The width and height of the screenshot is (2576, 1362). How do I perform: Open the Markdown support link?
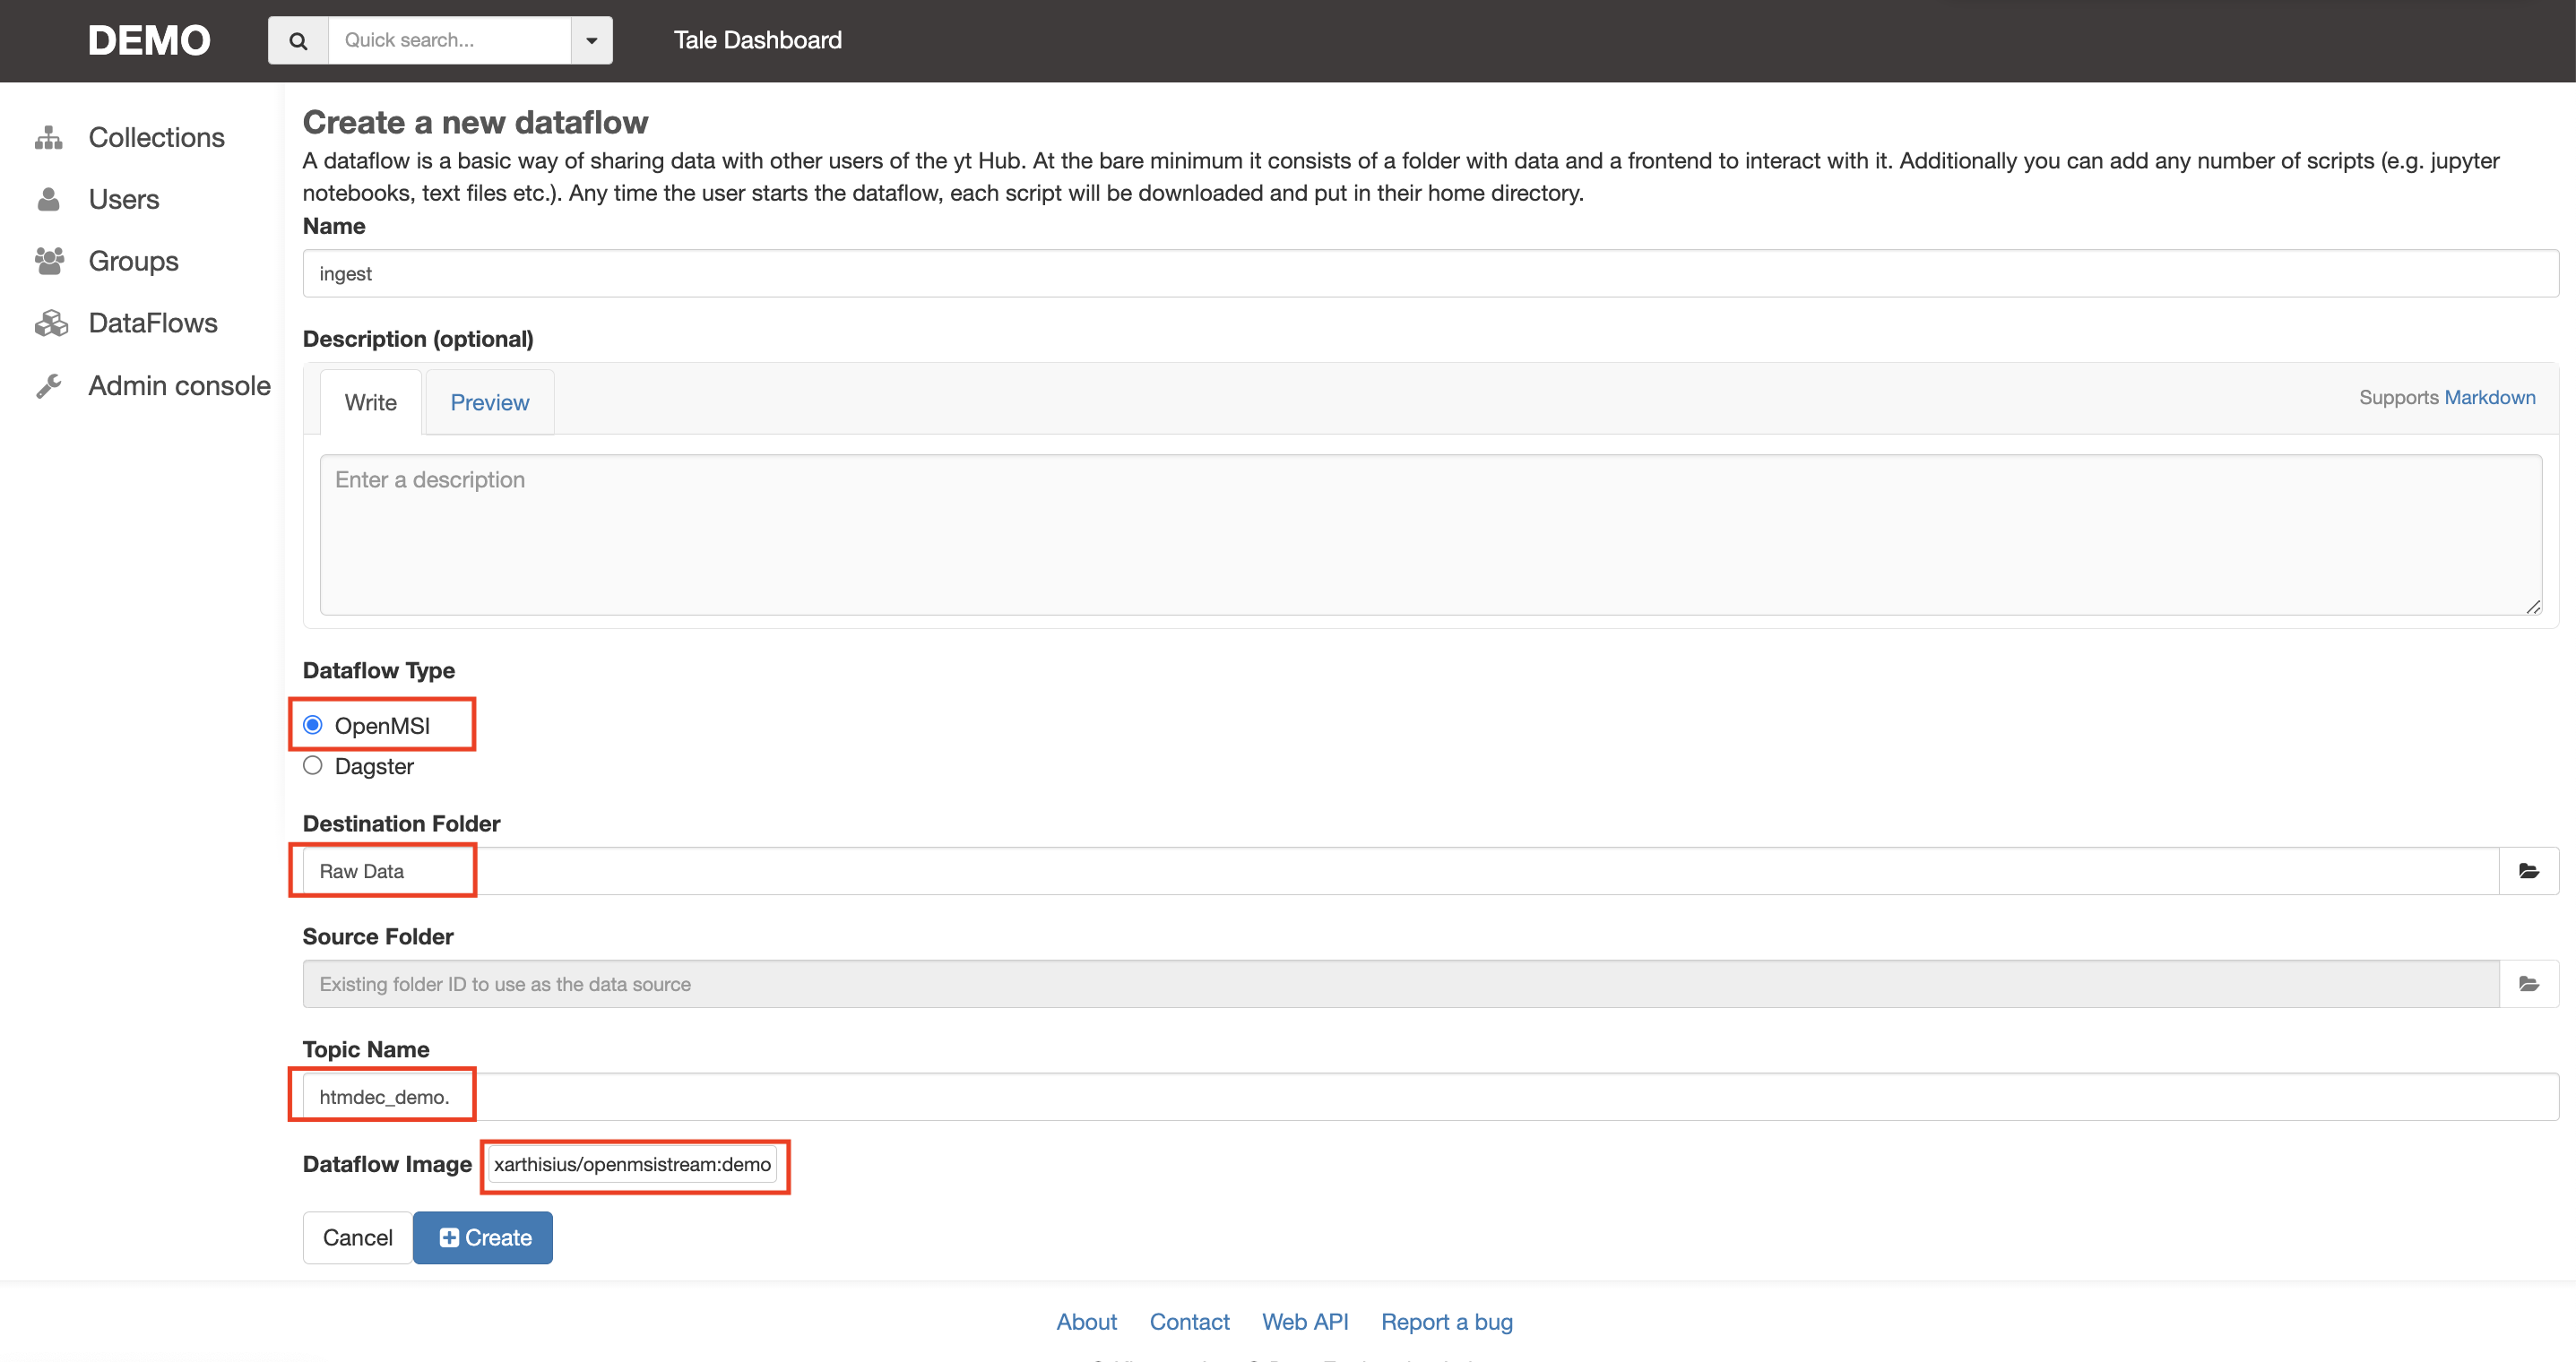click(x=2490, y=397)
